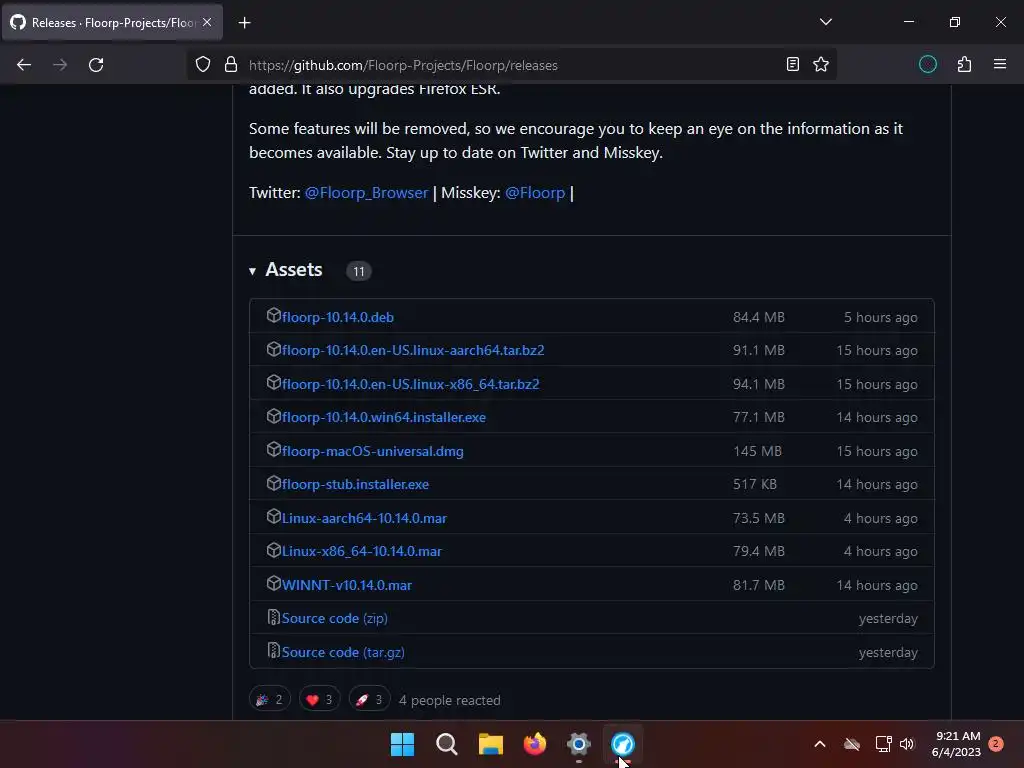Click zip file icon beside Source code (zip)
Image resolution: width=1024 pixels, height=768 pixels.
click(x=274, y=616)
